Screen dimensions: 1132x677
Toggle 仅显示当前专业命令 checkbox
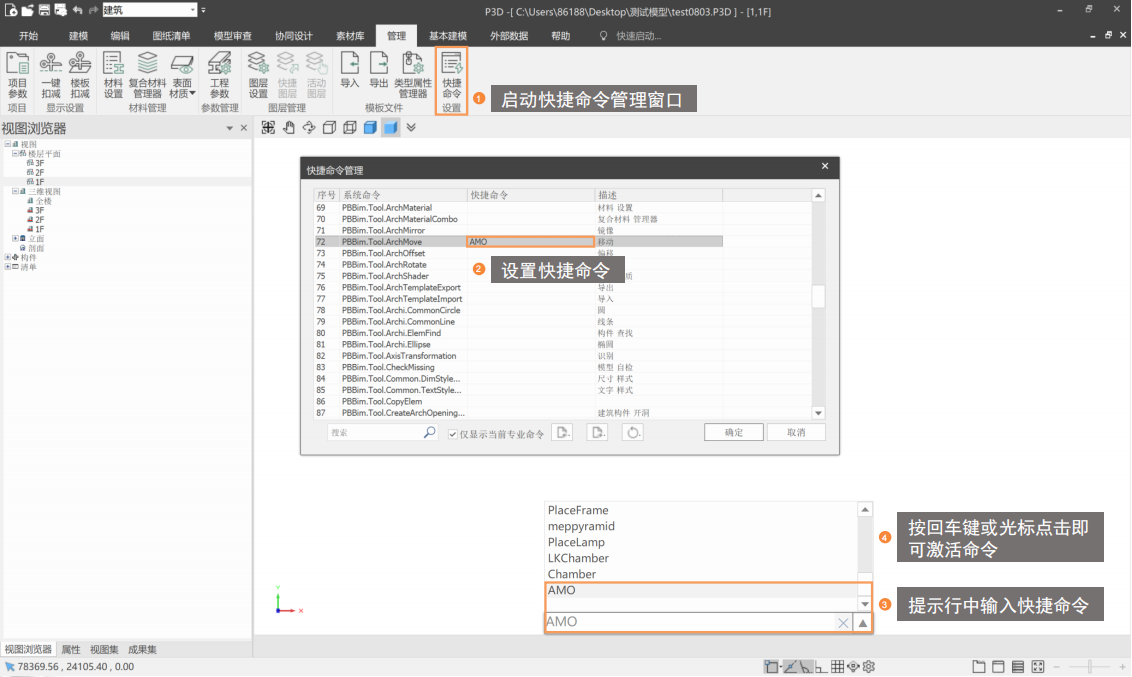coord(453,434)
